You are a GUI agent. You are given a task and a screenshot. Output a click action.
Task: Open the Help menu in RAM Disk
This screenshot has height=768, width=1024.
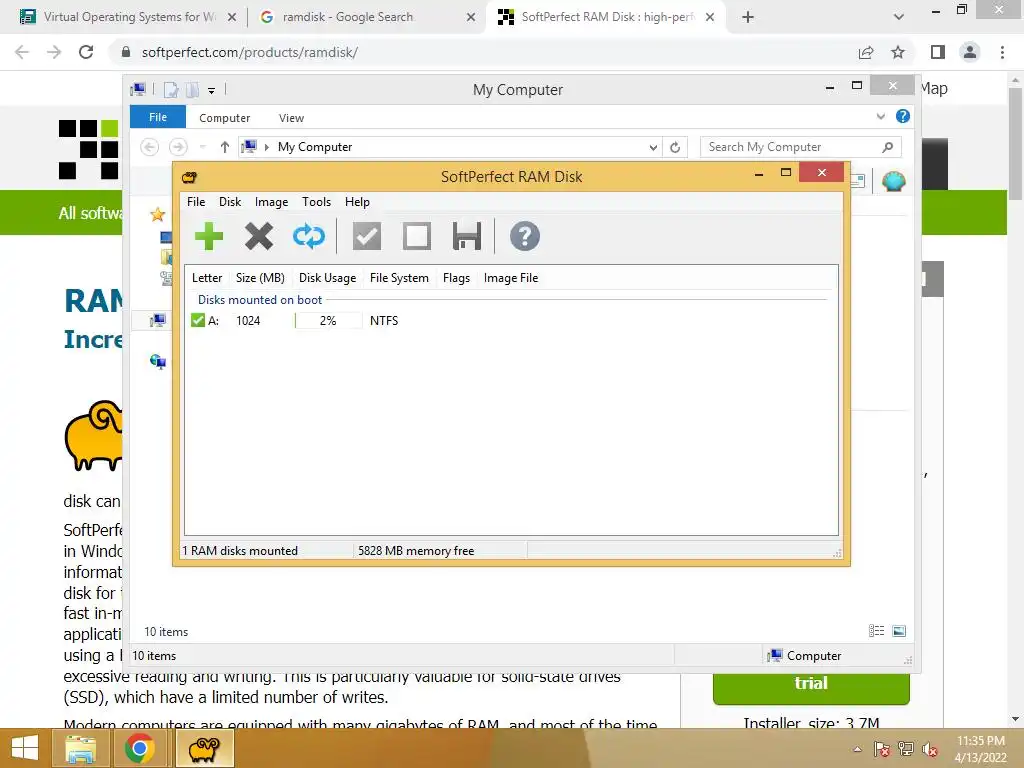[x=357, y=202]
